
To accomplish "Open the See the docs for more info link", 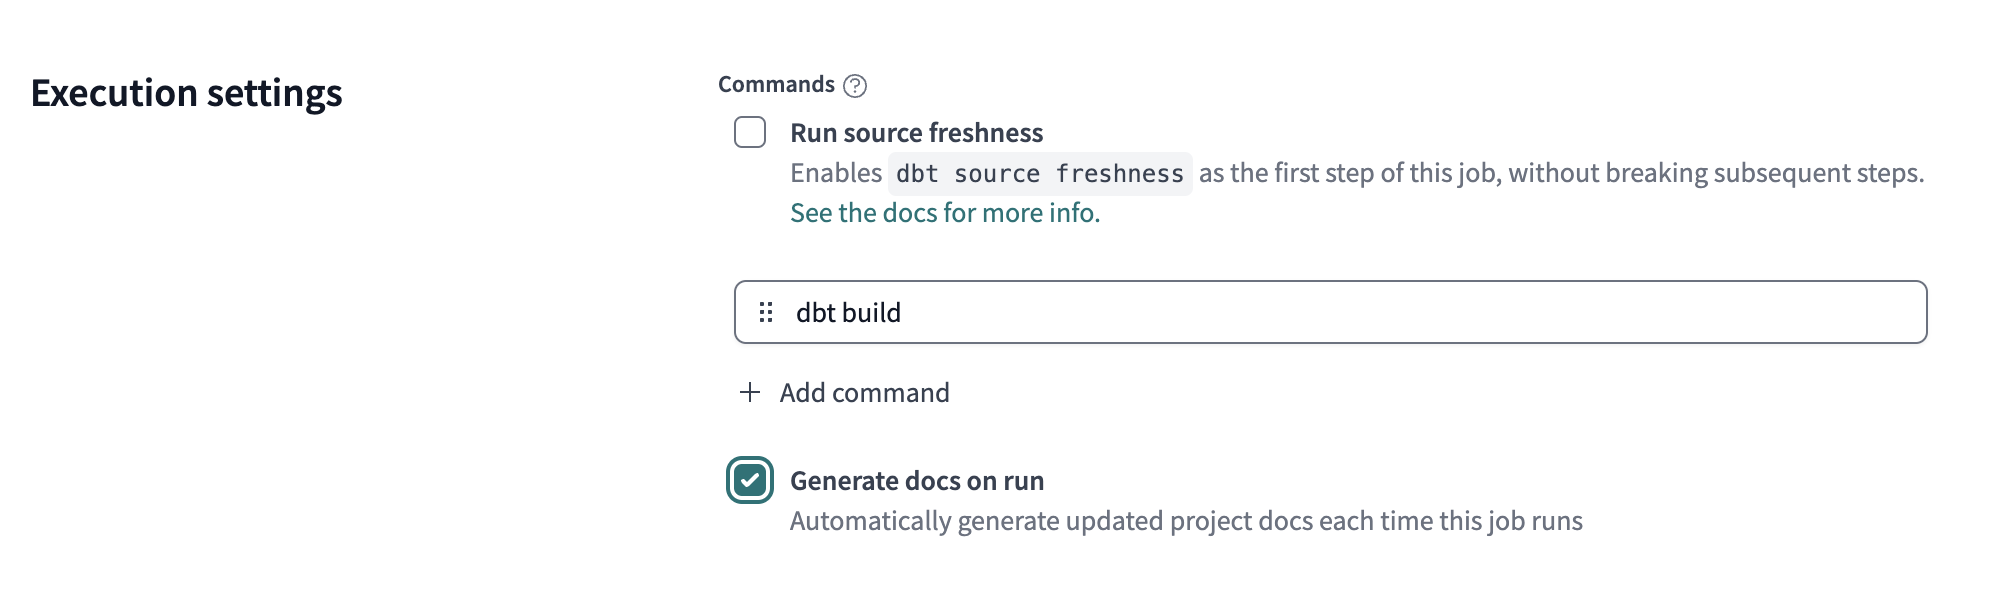I will point(944,213).
